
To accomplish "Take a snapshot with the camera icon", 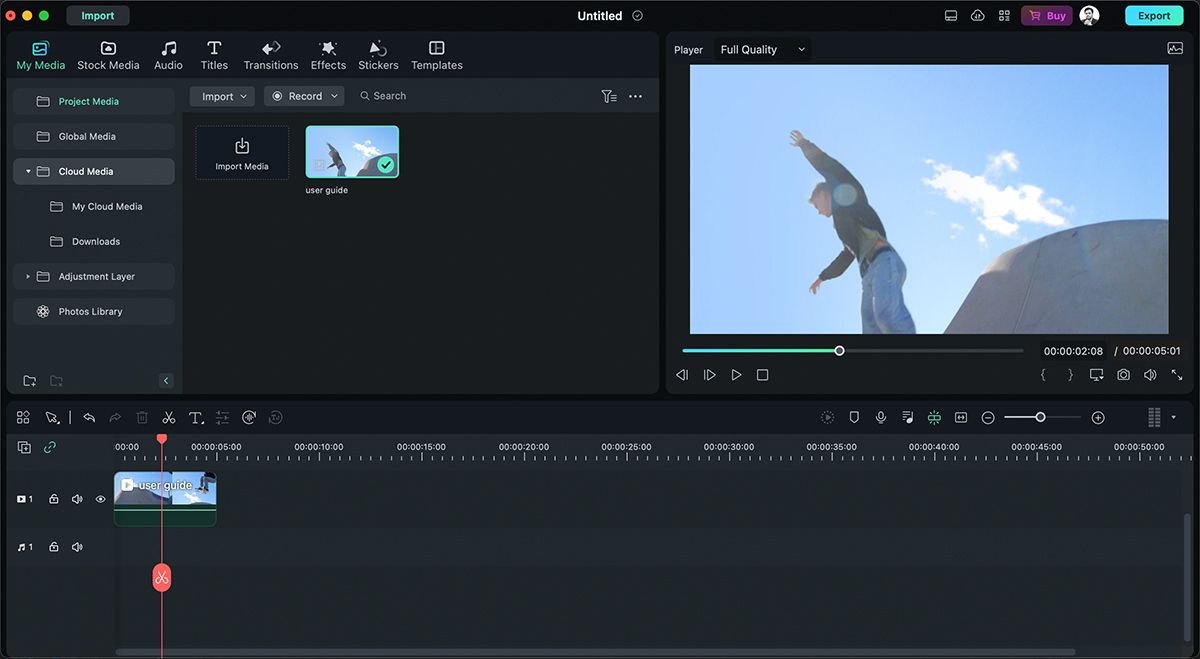I will [x=1123, y=374].
